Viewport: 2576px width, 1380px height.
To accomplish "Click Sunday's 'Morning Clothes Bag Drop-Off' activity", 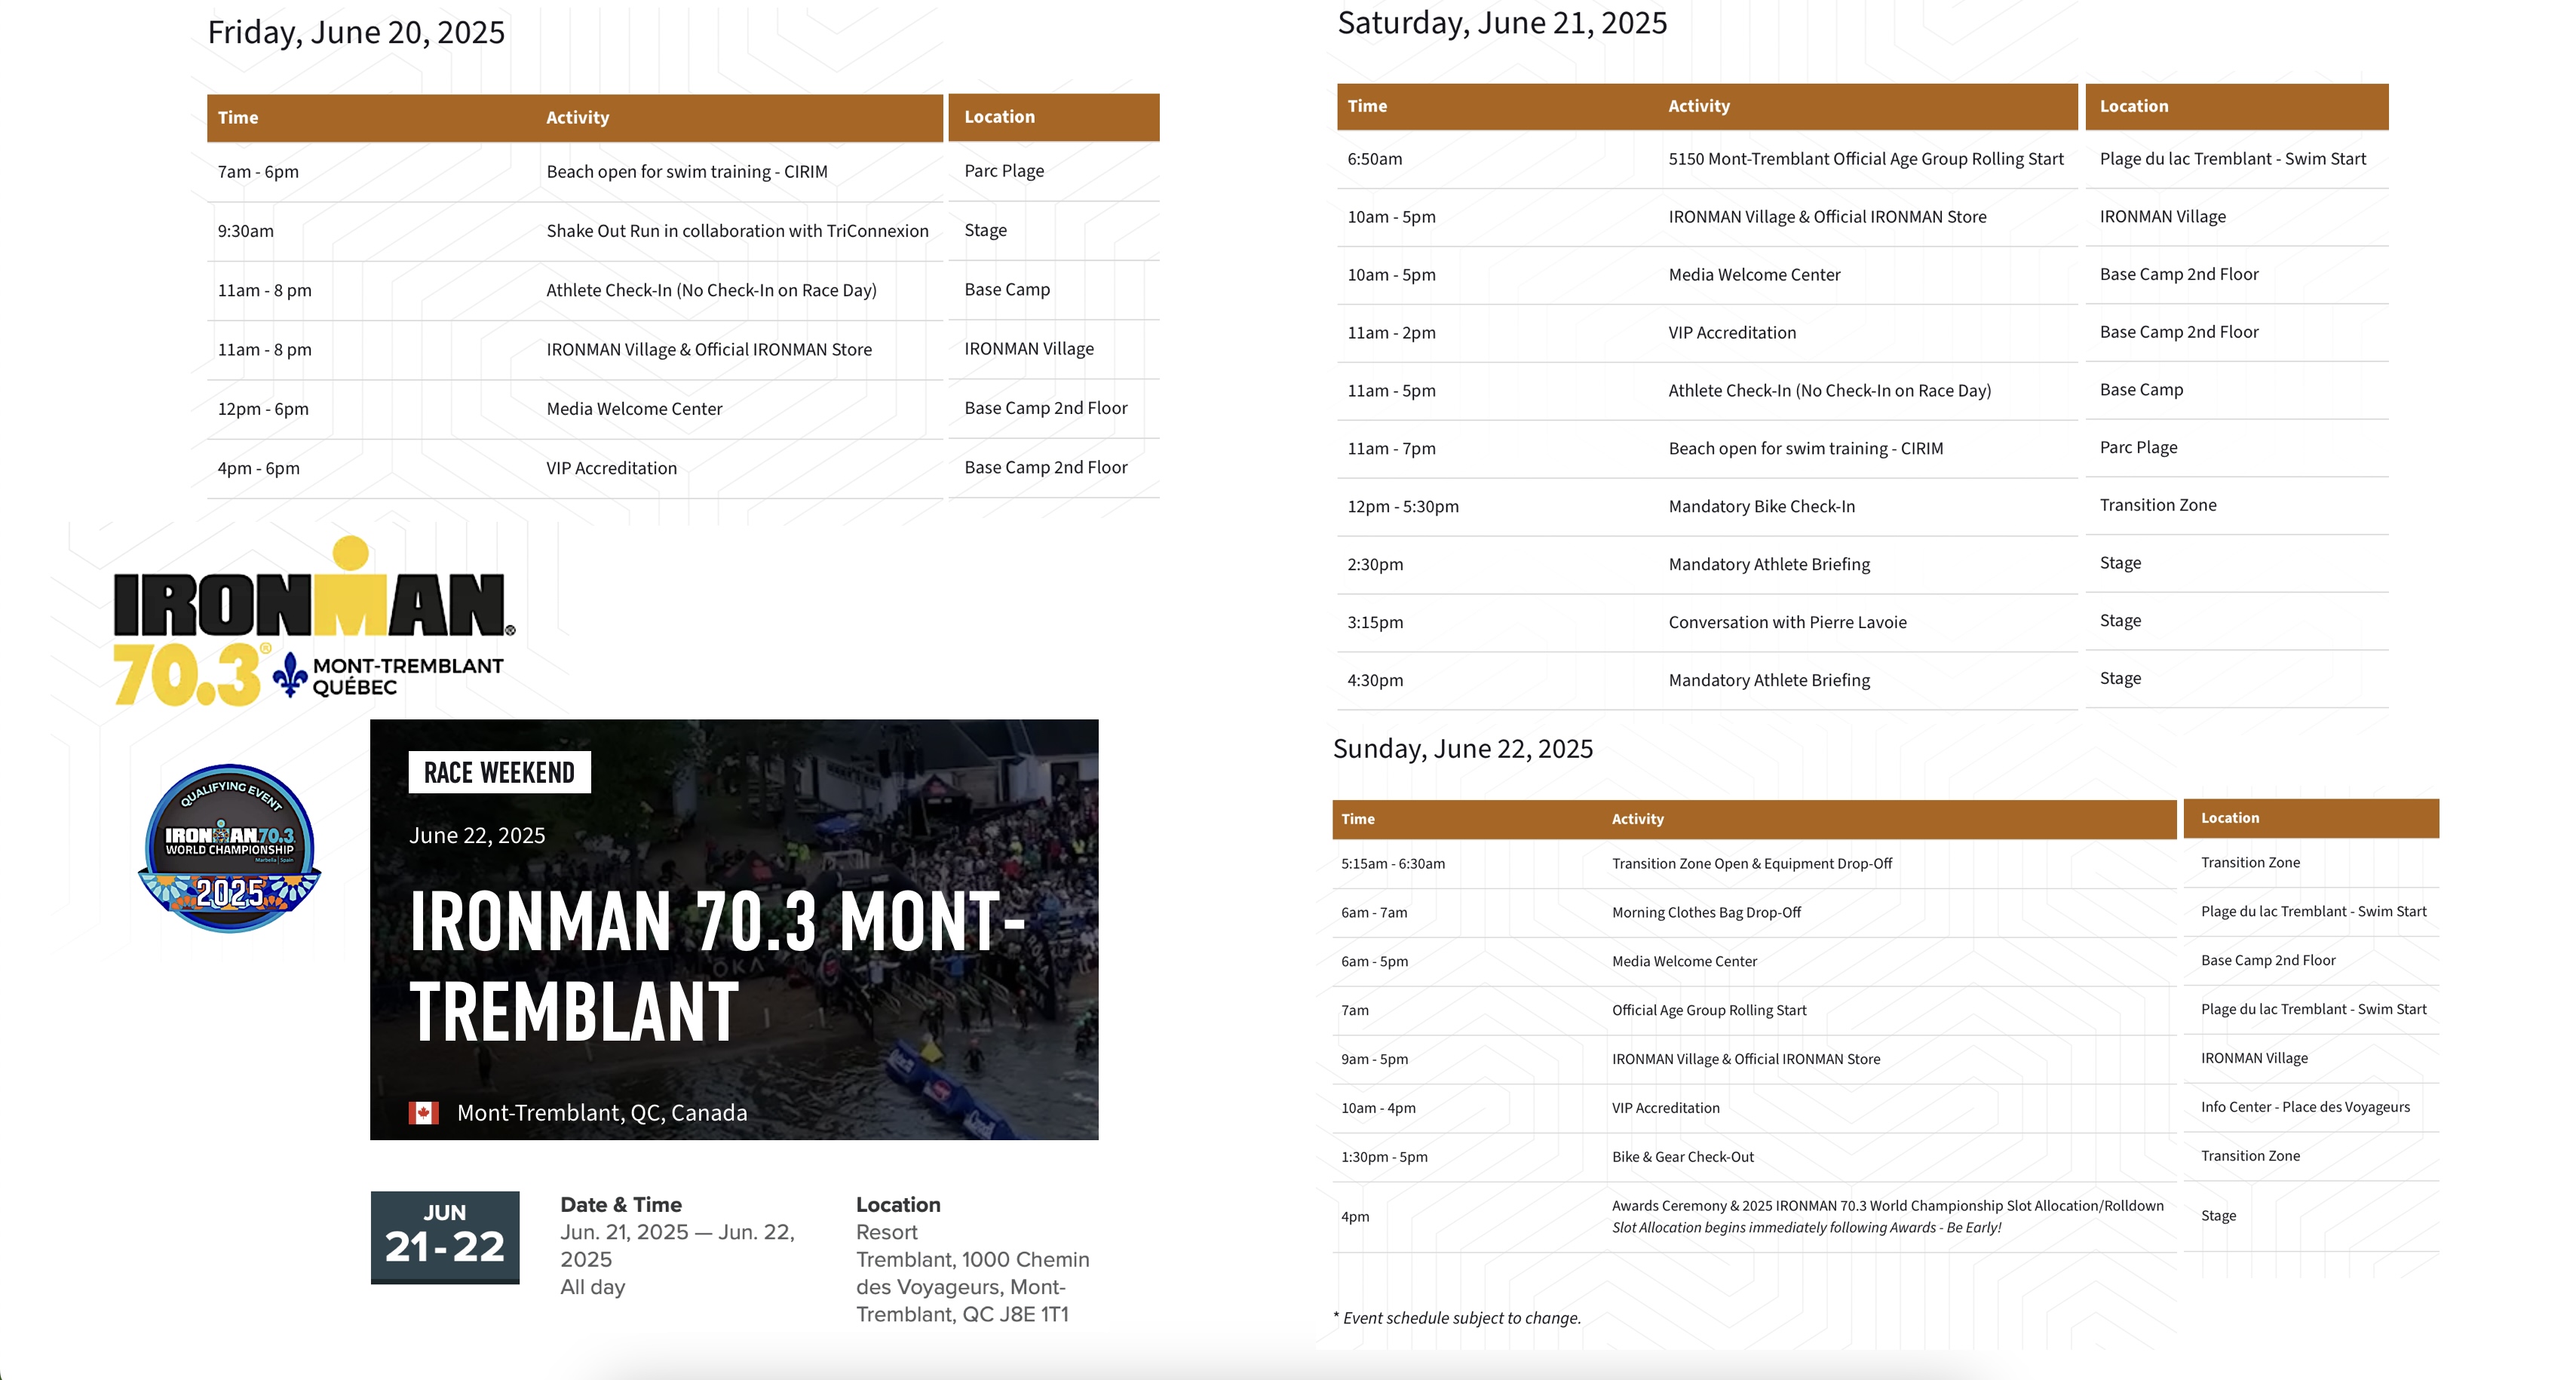I will (x=1706, y=913).
